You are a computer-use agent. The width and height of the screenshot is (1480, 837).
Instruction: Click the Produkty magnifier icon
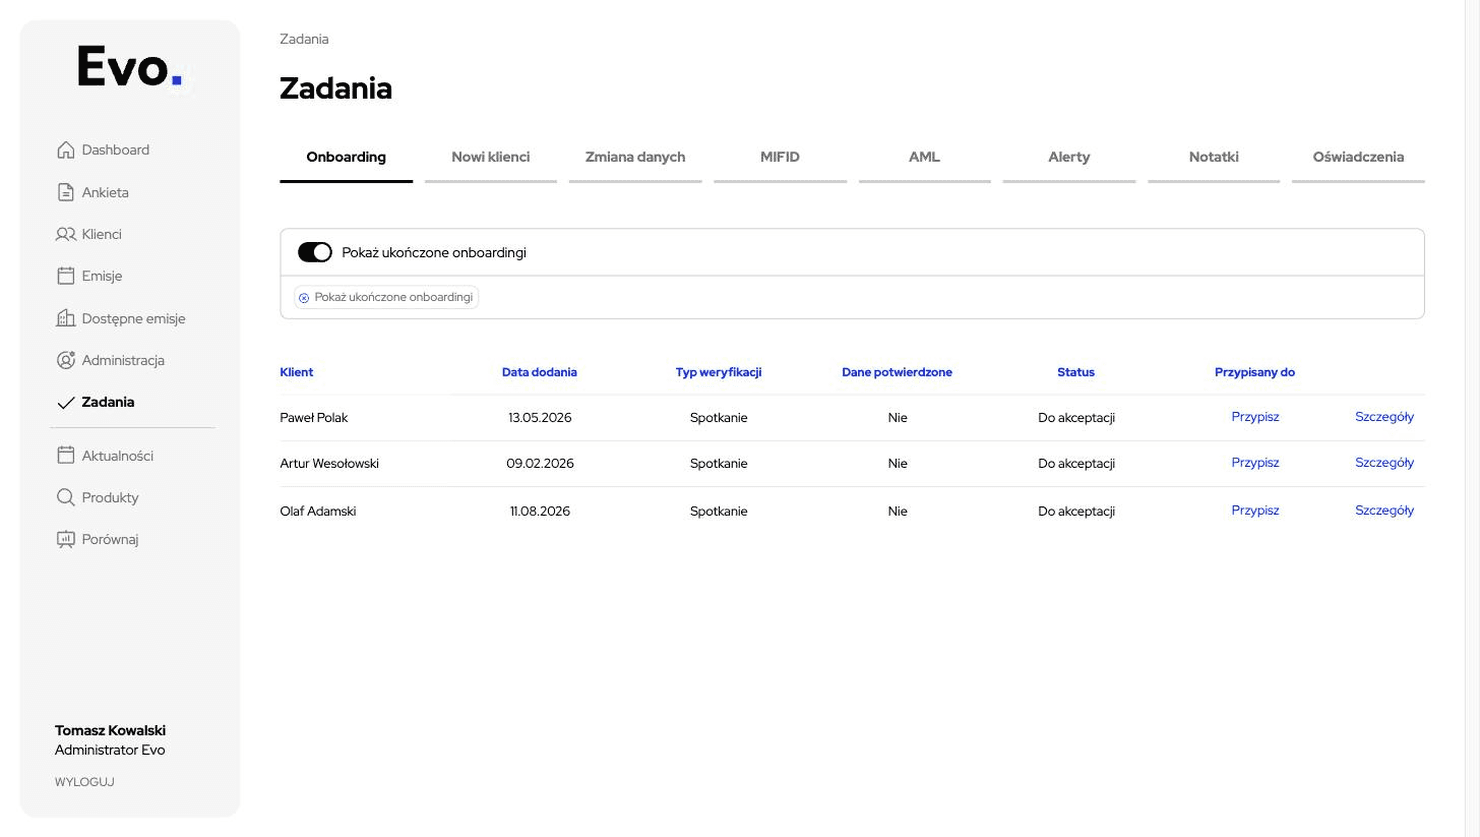66,497
